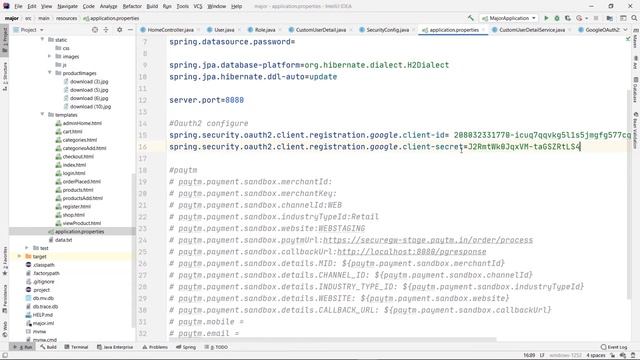Open Project Structure toolbar icon
Image resolution: width=640 pixels, height=360 pixels.
click(x=609, y=18)
